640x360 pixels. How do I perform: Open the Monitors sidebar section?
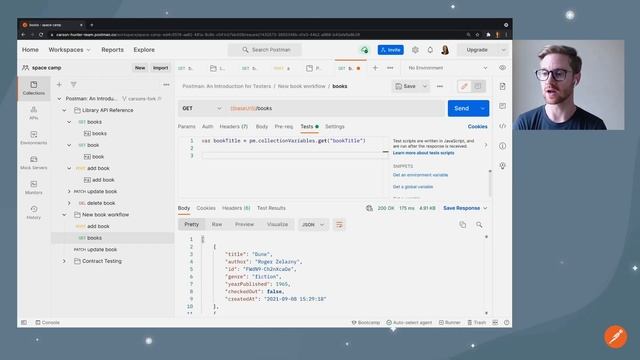click(x=33, y=187)
